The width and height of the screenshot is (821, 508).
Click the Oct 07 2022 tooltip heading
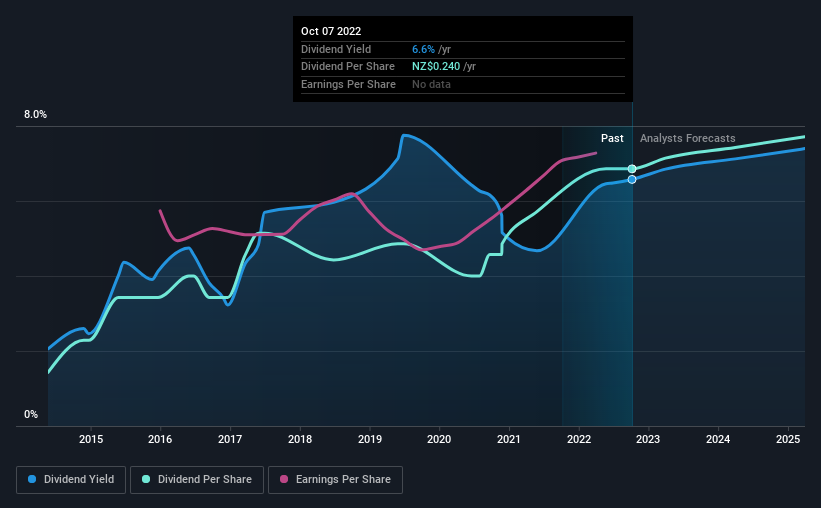click(x=331, y=31)
